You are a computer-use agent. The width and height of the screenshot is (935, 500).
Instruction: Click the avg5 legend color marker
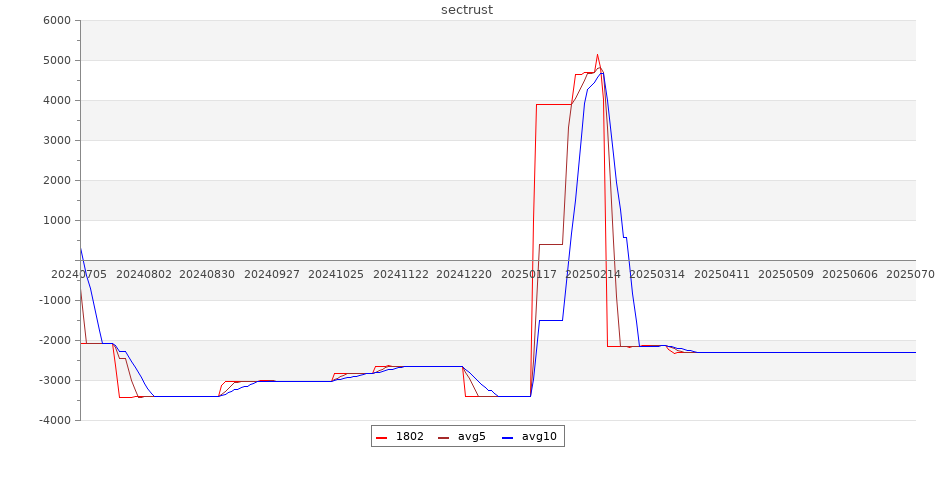(444, 437)
